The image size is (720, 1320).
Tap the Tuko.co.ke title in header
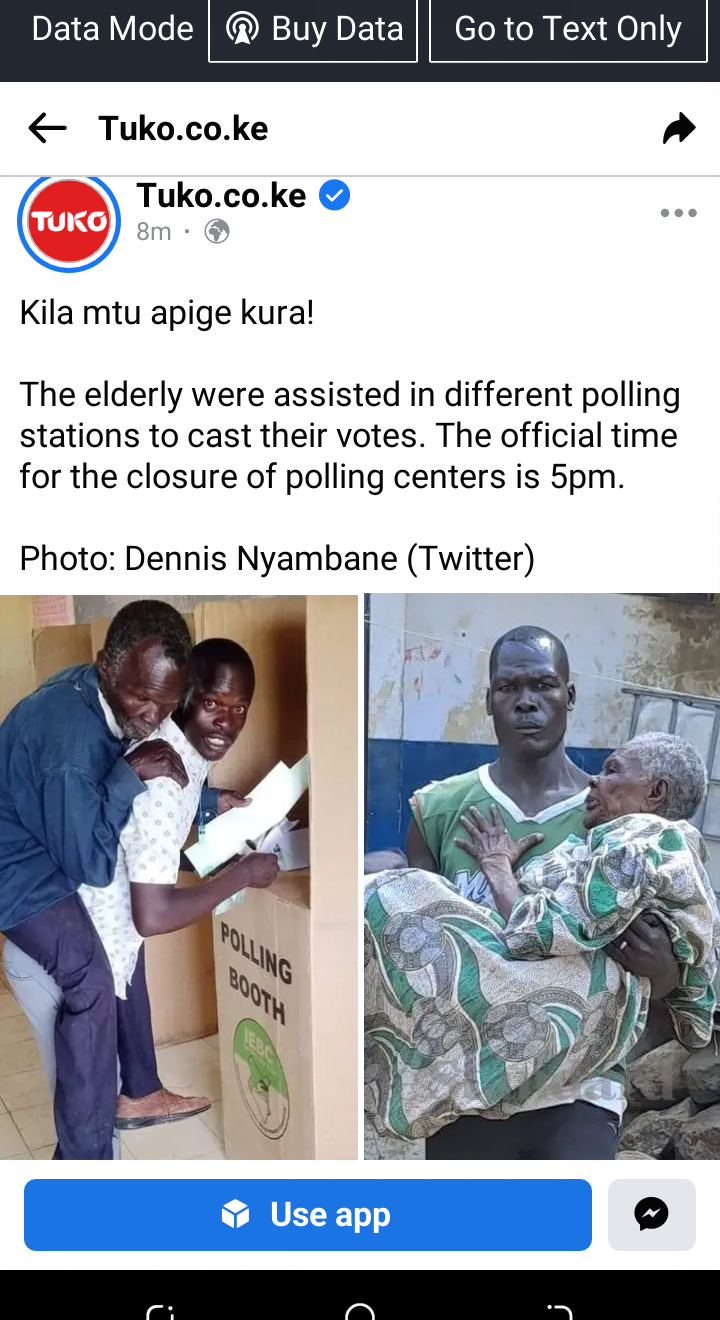click(x=183, y=128)
